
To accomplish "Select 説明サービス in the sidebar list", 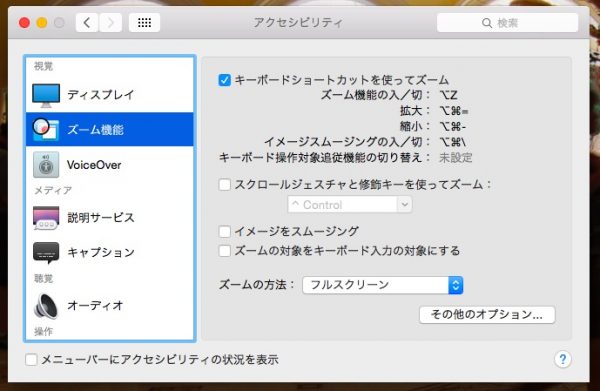I will click(110, 218).
